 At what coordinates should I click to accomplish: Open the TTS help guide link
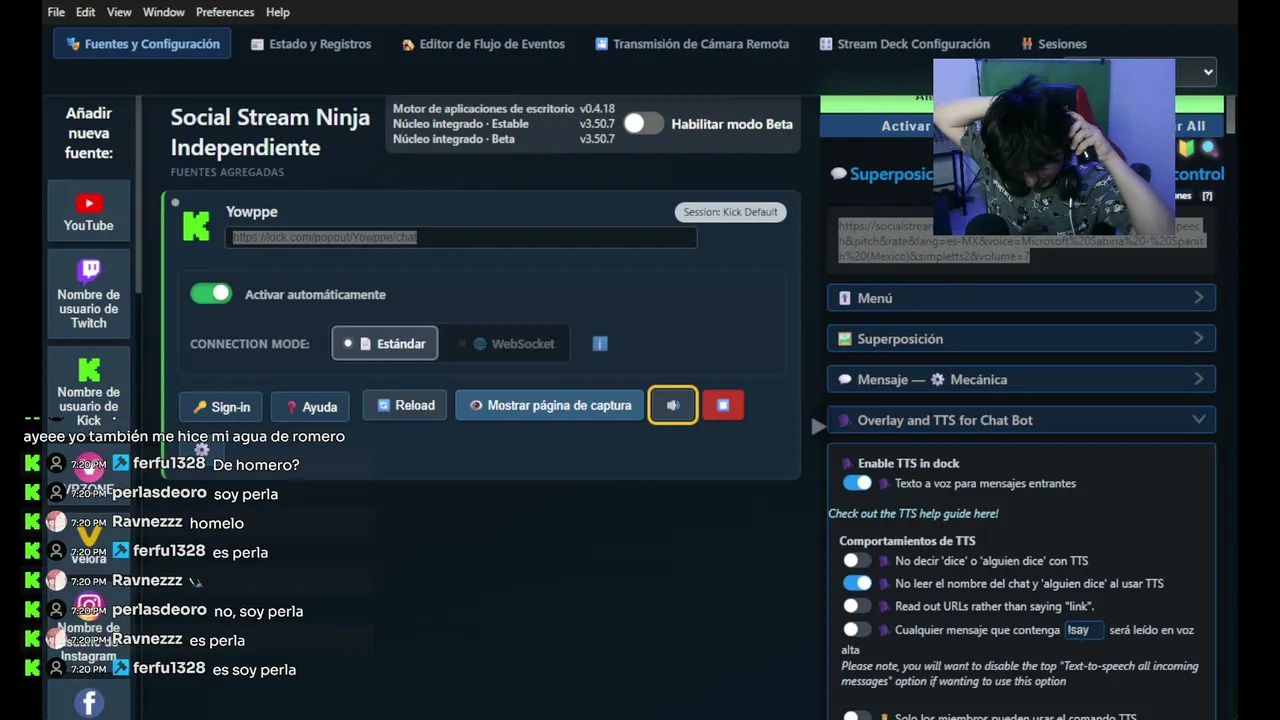[913, 513]
